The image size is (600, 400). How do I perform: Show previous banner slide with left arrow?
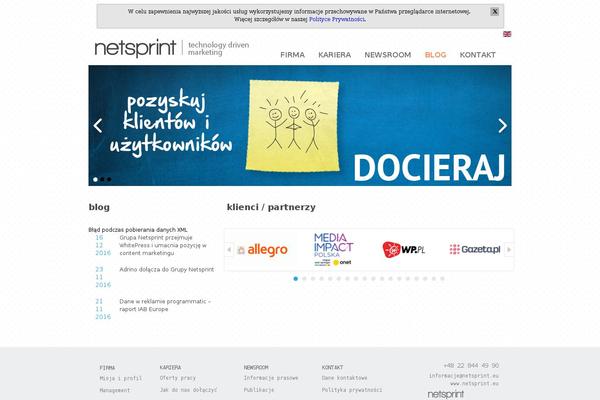pyautogui.click(x=98, y=126)
